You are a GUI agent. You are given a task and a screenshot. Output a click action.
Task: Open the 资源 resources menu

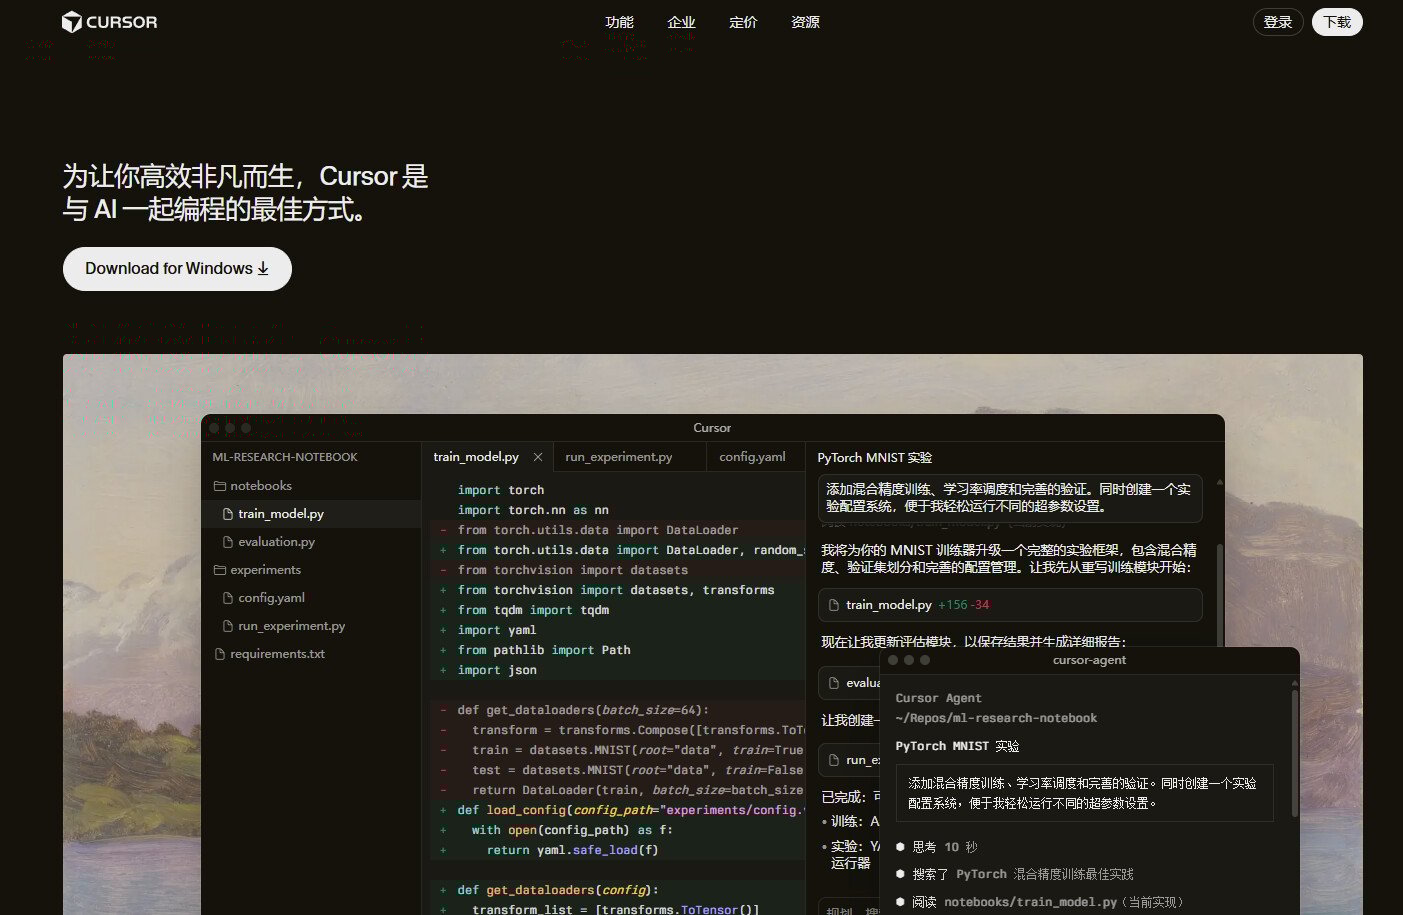pyautogui.click(x=805, y=22)
